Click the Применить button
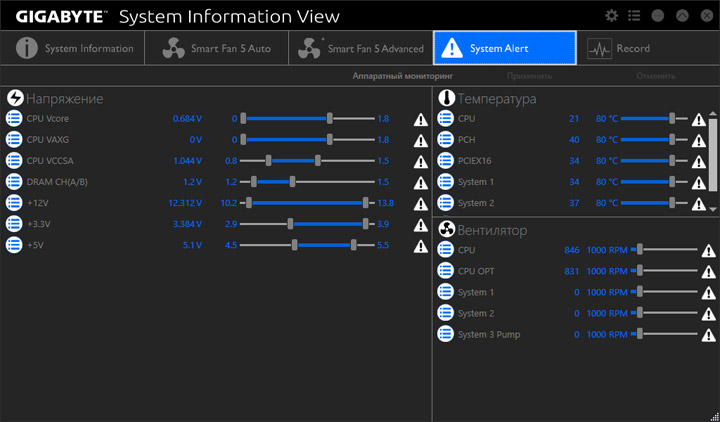The width and height of the screenshot is (720, 422). [x=529, y=76]
